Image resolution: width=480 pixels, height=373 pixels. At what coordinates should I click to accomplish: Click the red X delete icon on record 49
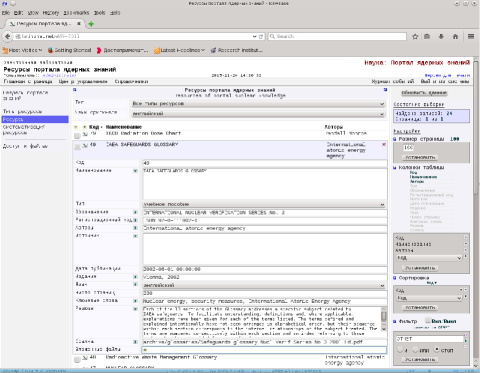coord(384,144)
